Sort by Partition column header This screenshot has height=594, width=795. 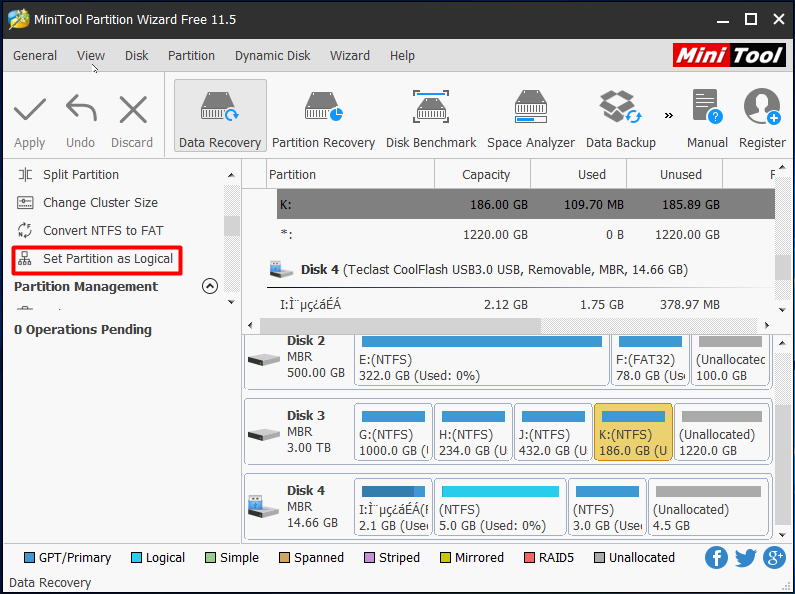[350, 174]
